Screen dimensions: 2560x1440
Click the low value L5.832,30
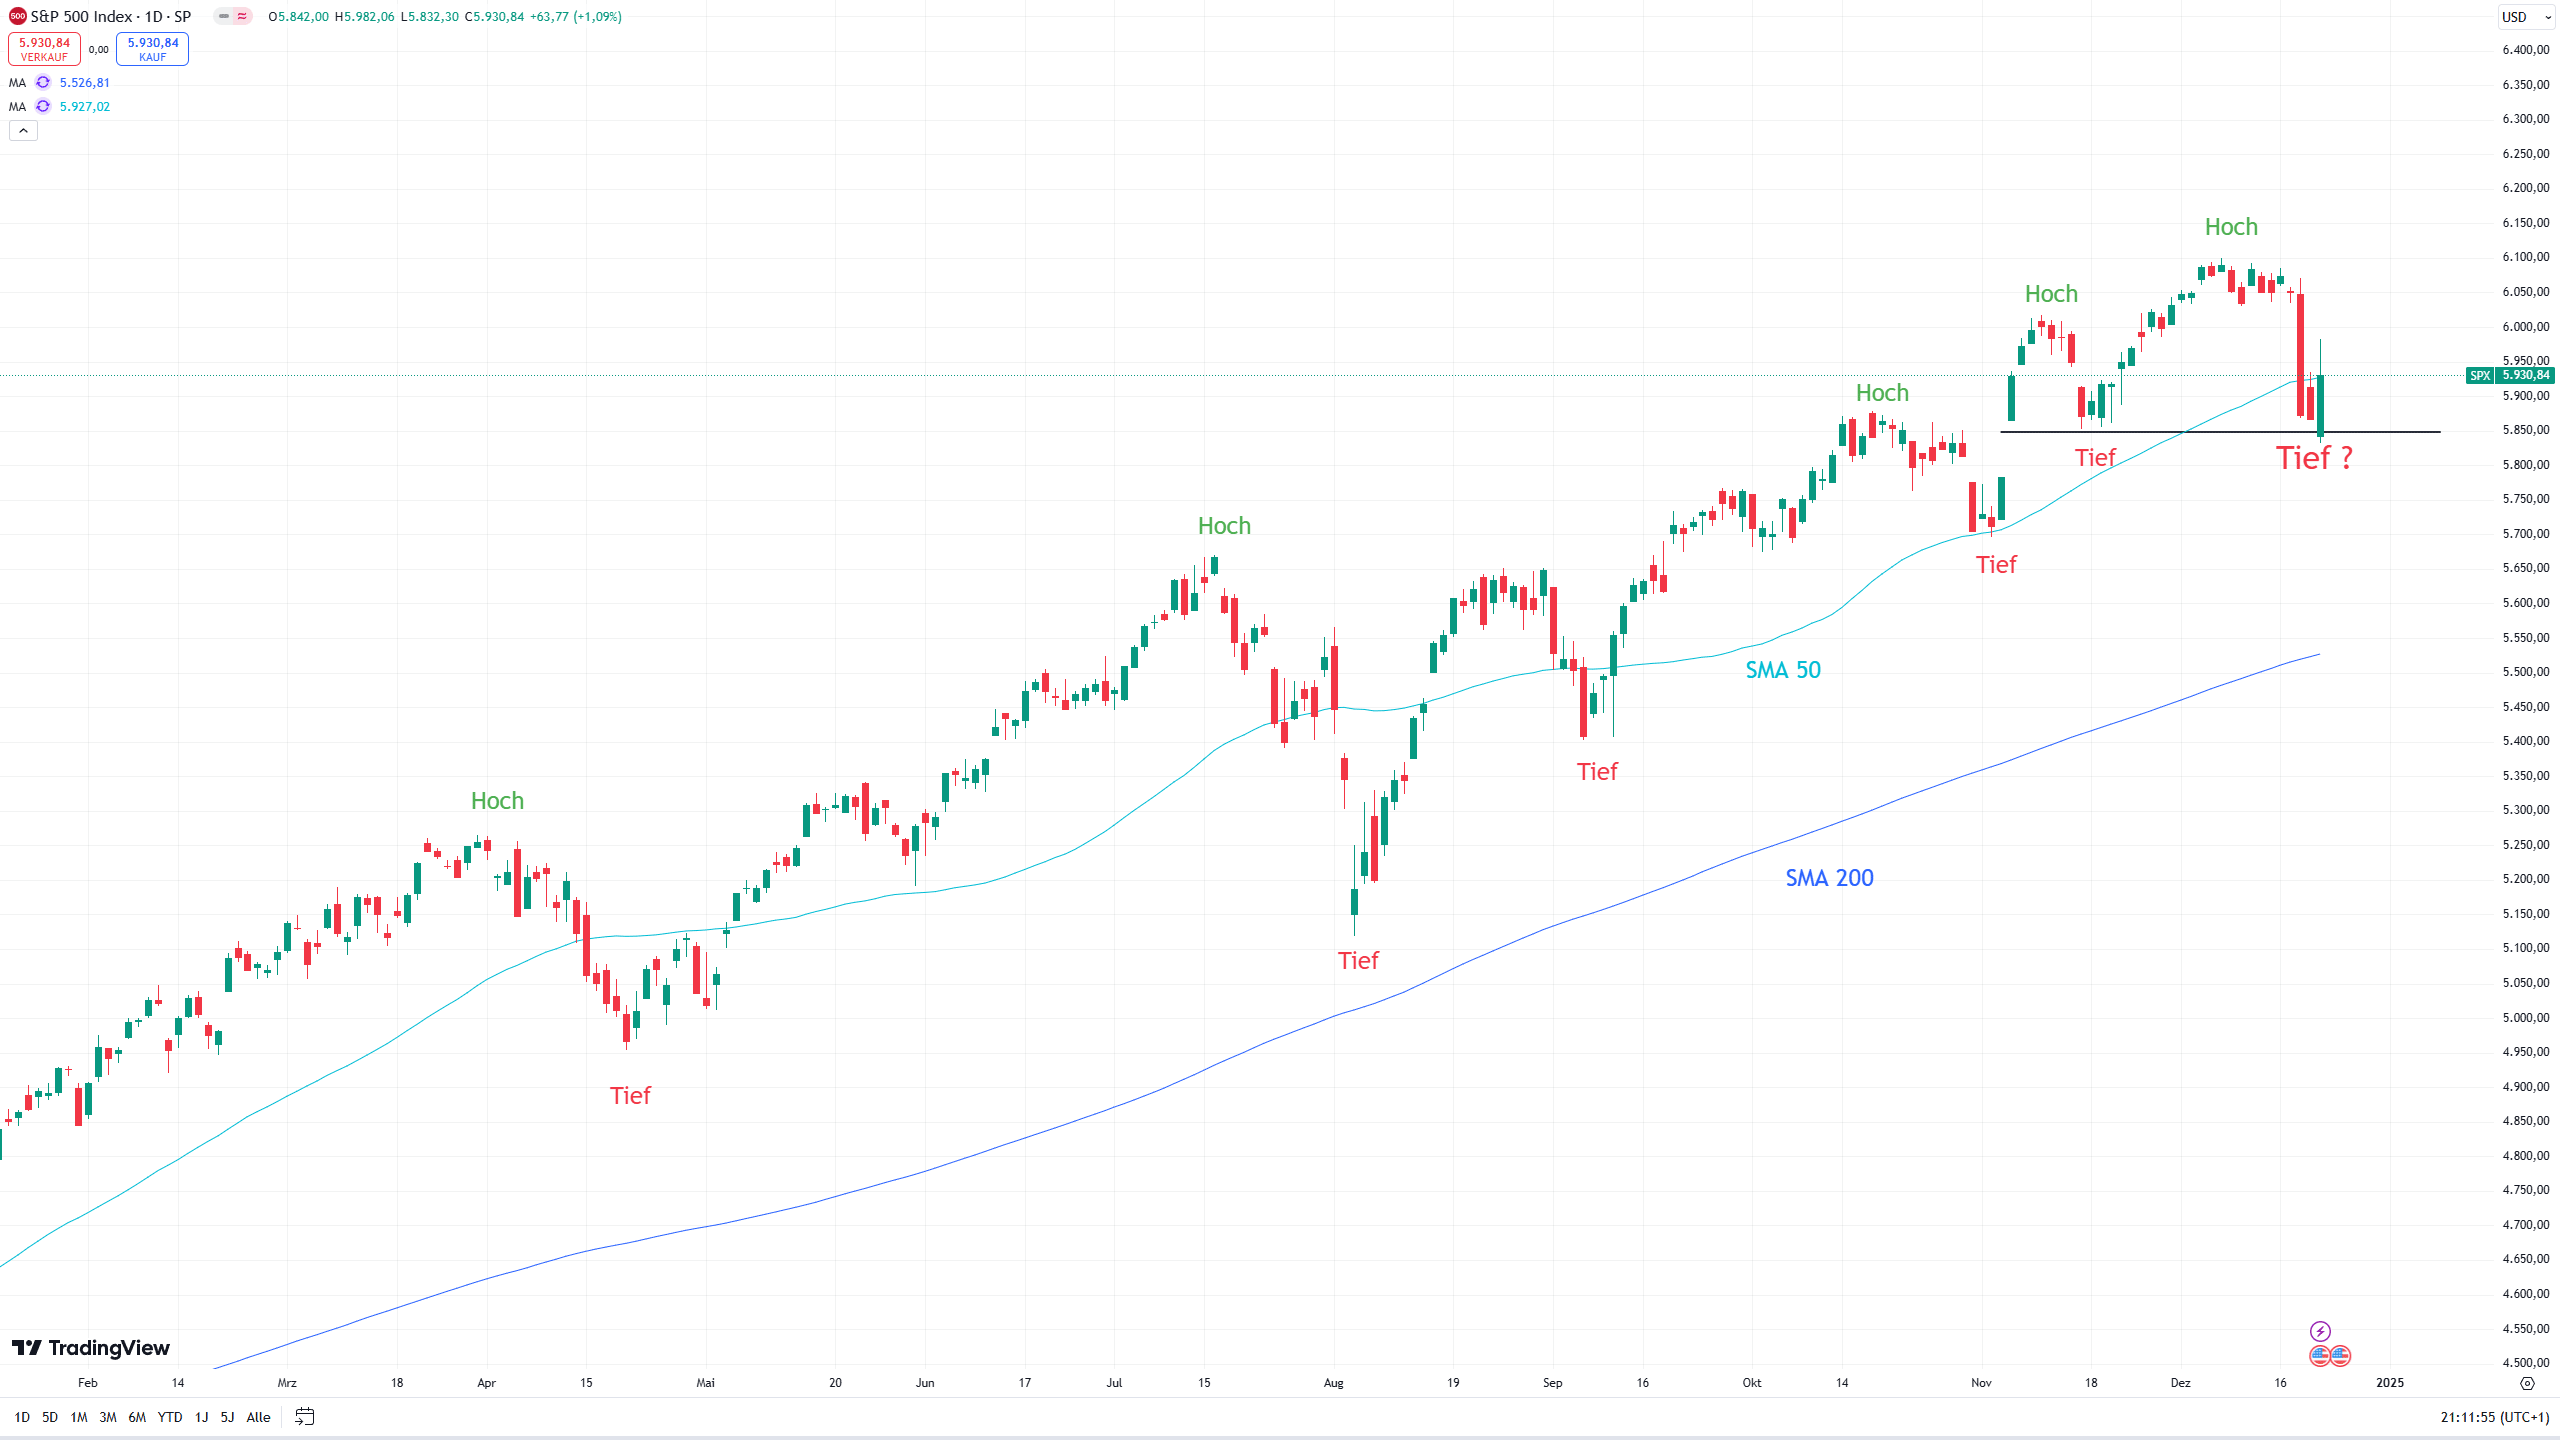click(430, 17)
